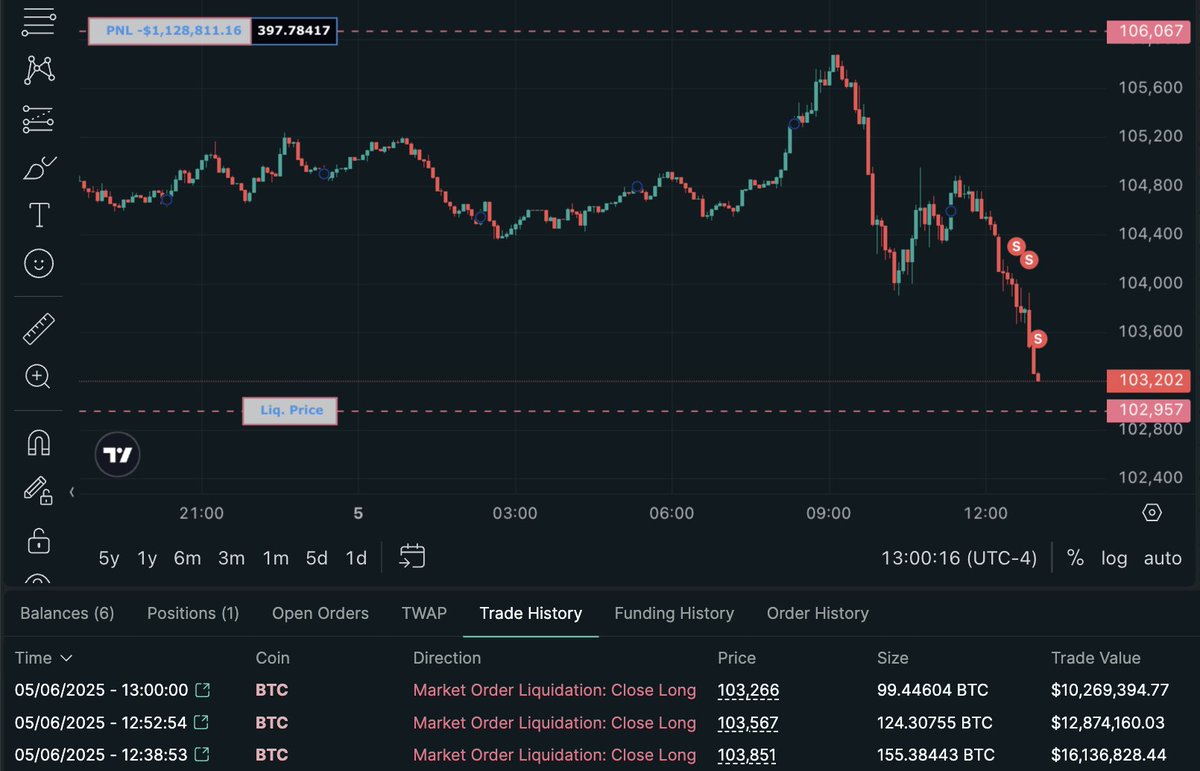Lock all chart drawings
This screenshot has height=771, width=1200.
click(38, 540)
